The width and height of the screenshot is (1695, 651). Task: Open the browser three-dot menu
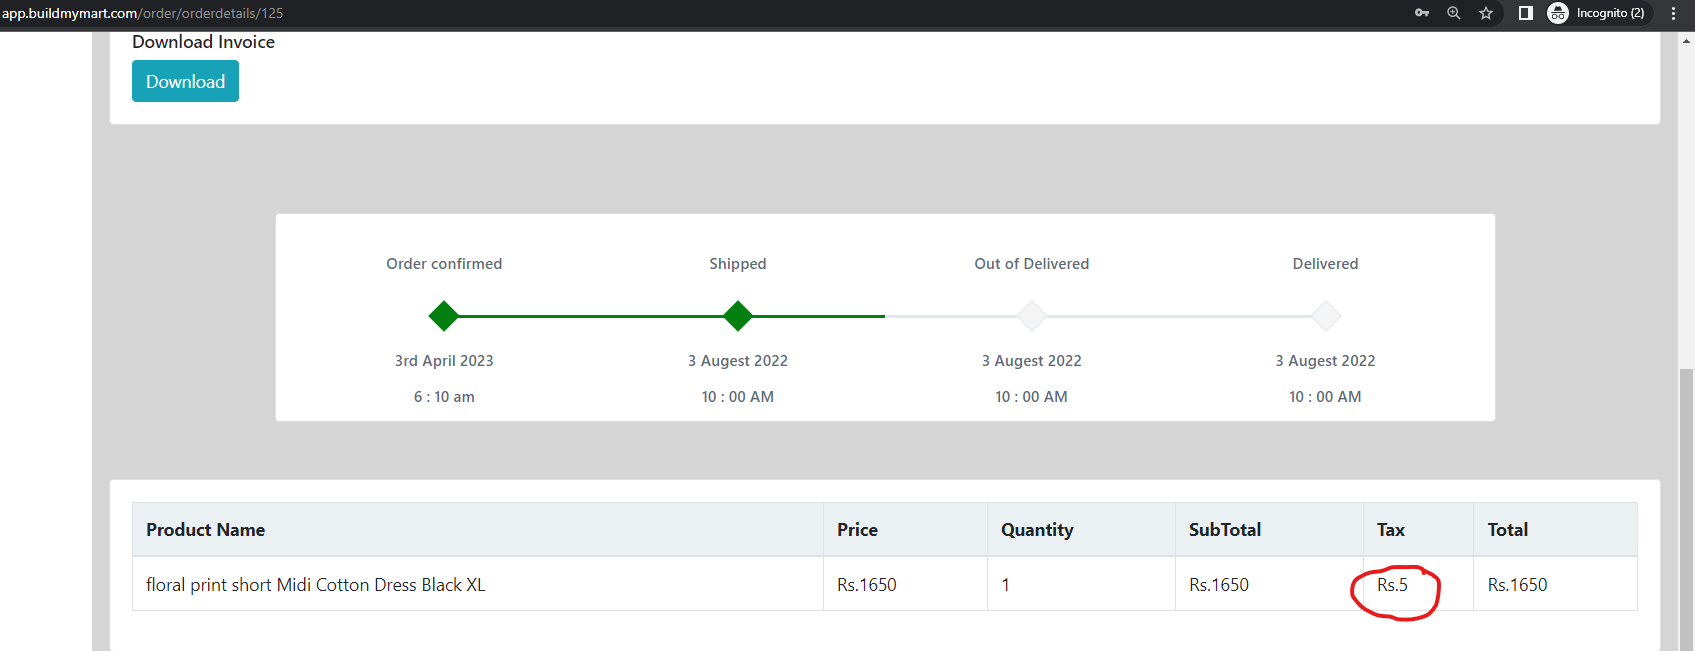pos(1673,13)
